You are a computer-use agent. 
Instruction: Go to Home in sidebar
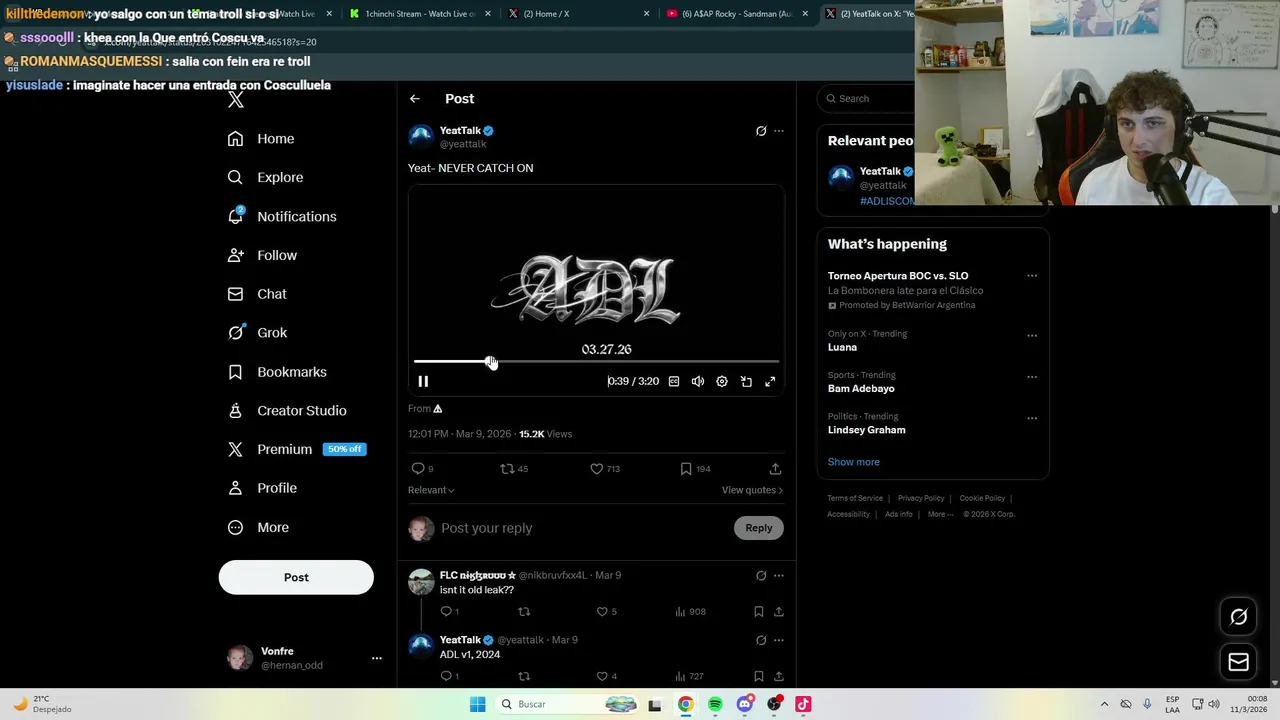pyautogui.click(x=261, y=139)
